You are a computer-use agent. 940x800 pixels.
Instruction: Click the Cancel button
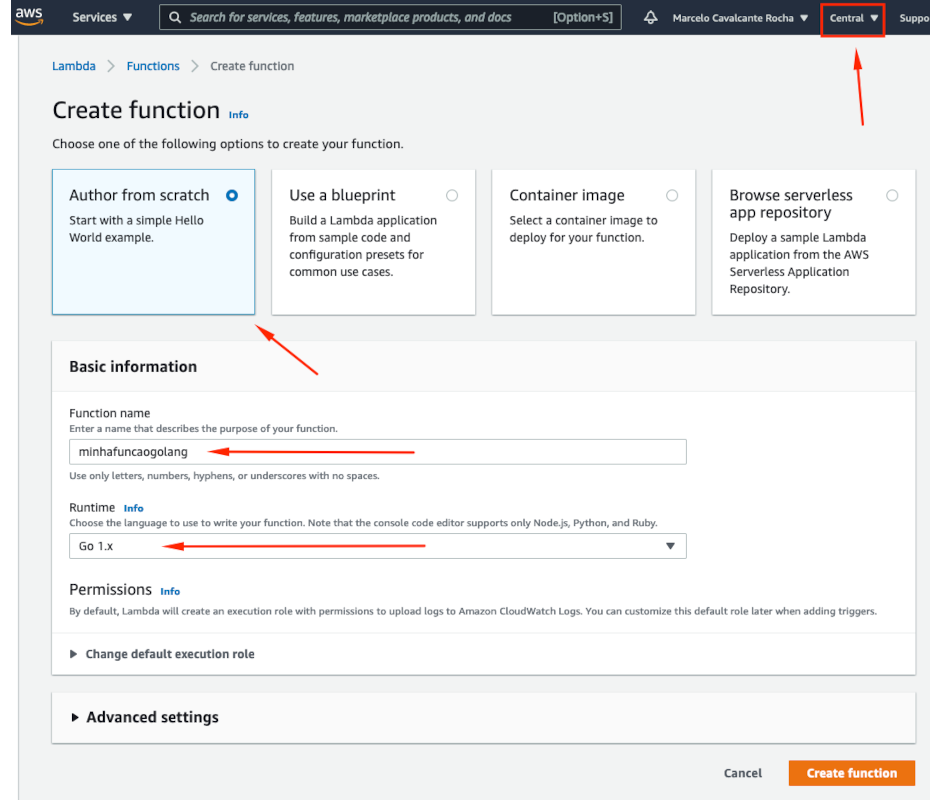[743, 773]
